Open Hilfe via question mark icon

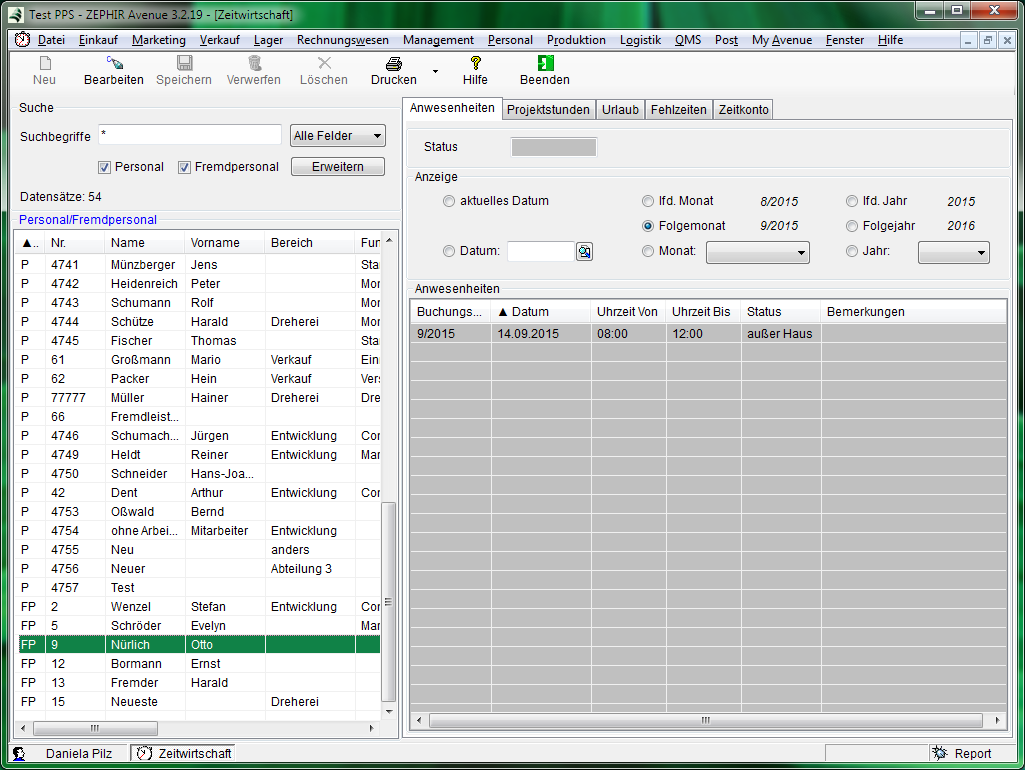475,63
